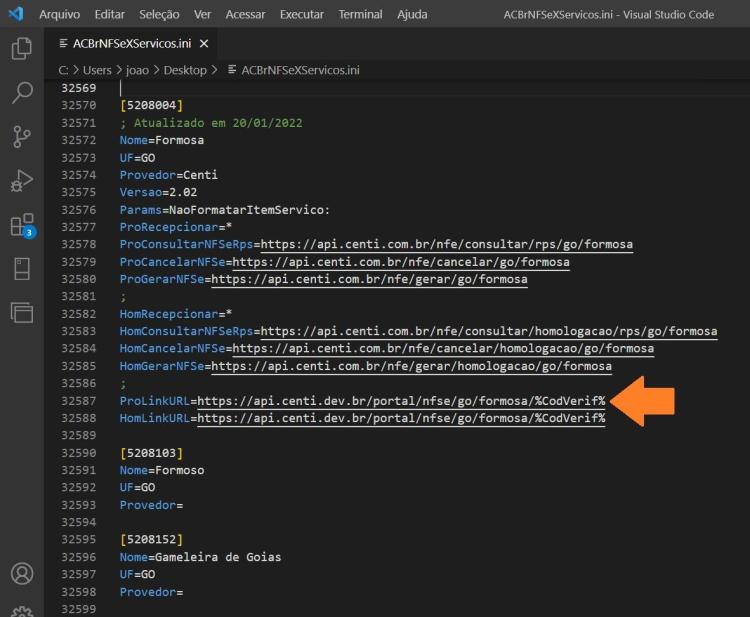Click the ProRecepcionar=* line
This screenshot has height=617, width=750.
point(176,227)
